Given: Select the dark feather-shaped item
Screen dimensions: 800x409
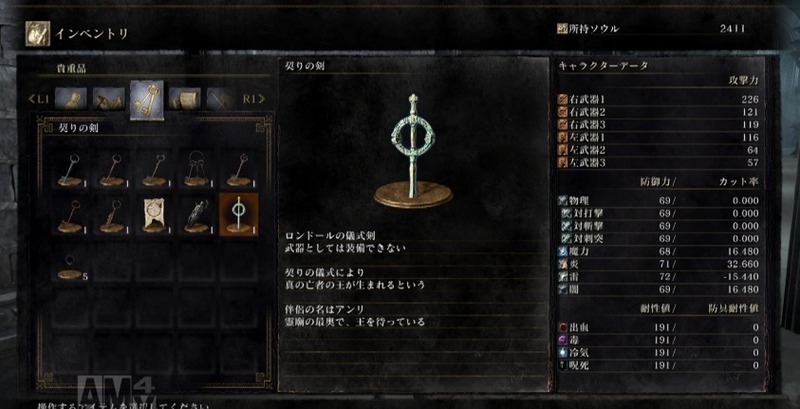Looking at the screenshot, I should 196,214.
